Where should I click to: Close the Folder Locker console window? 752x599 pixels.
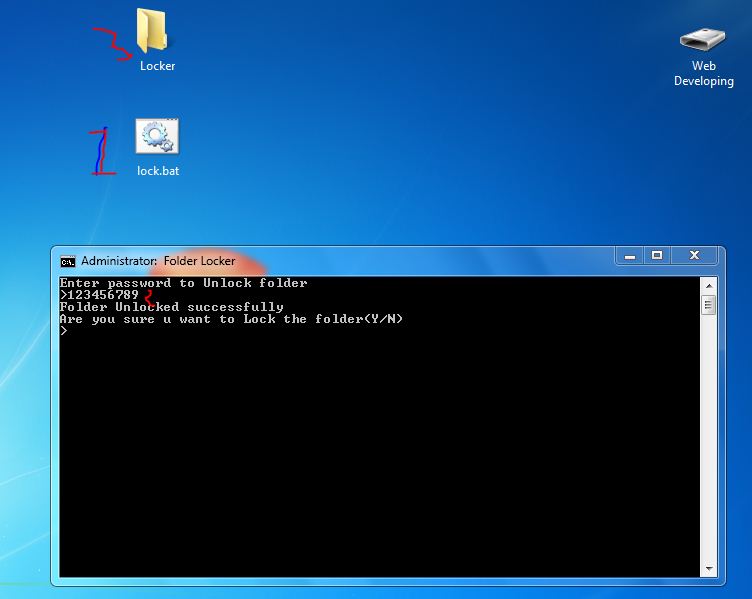tap(694, 256)
